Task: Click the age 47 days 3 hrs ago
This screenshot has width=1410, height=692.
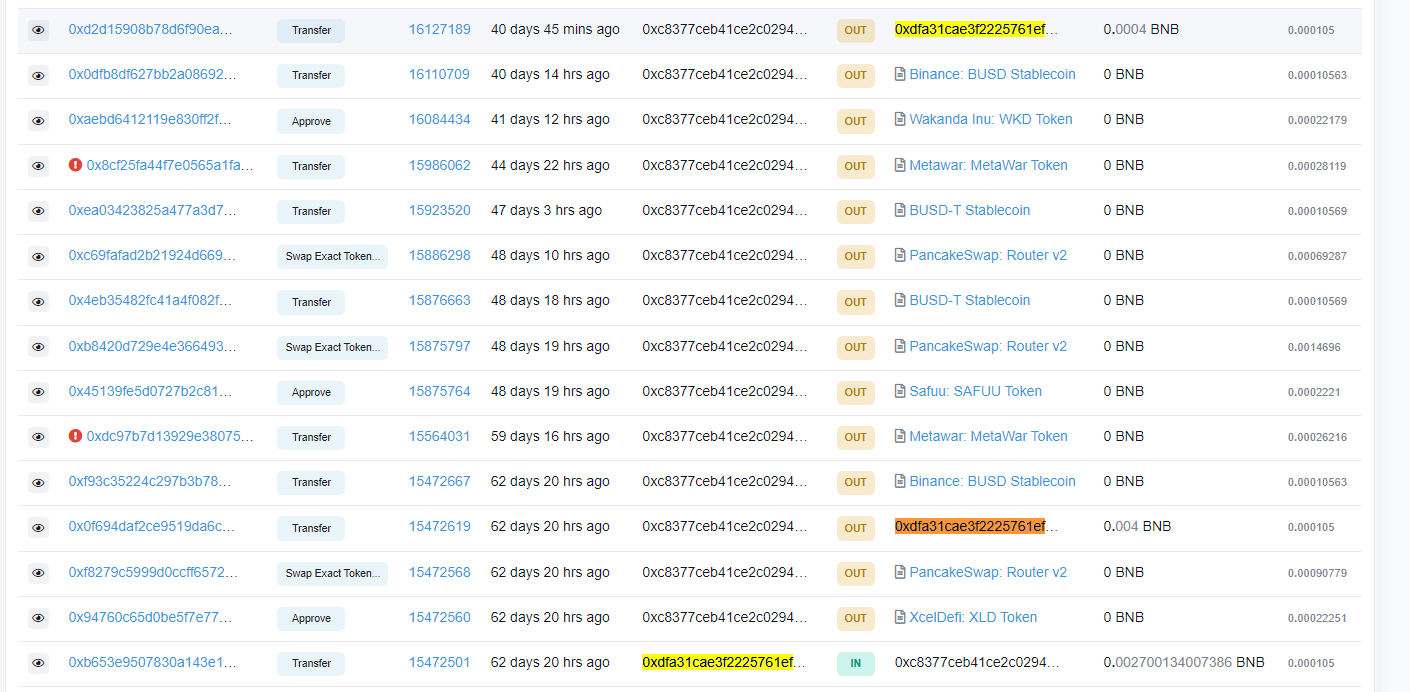Action: click(546, 210)
